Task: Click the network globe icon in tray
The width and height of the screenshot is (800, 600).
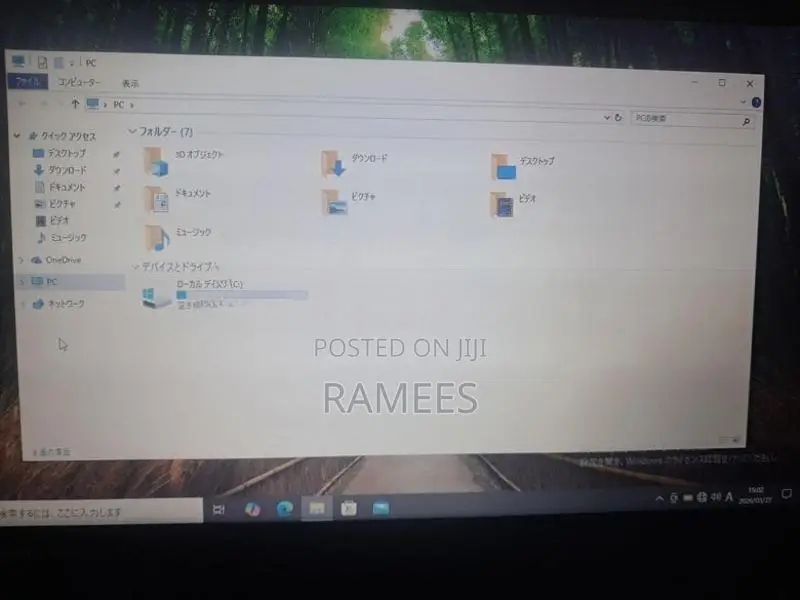Action: pos(702,497)
